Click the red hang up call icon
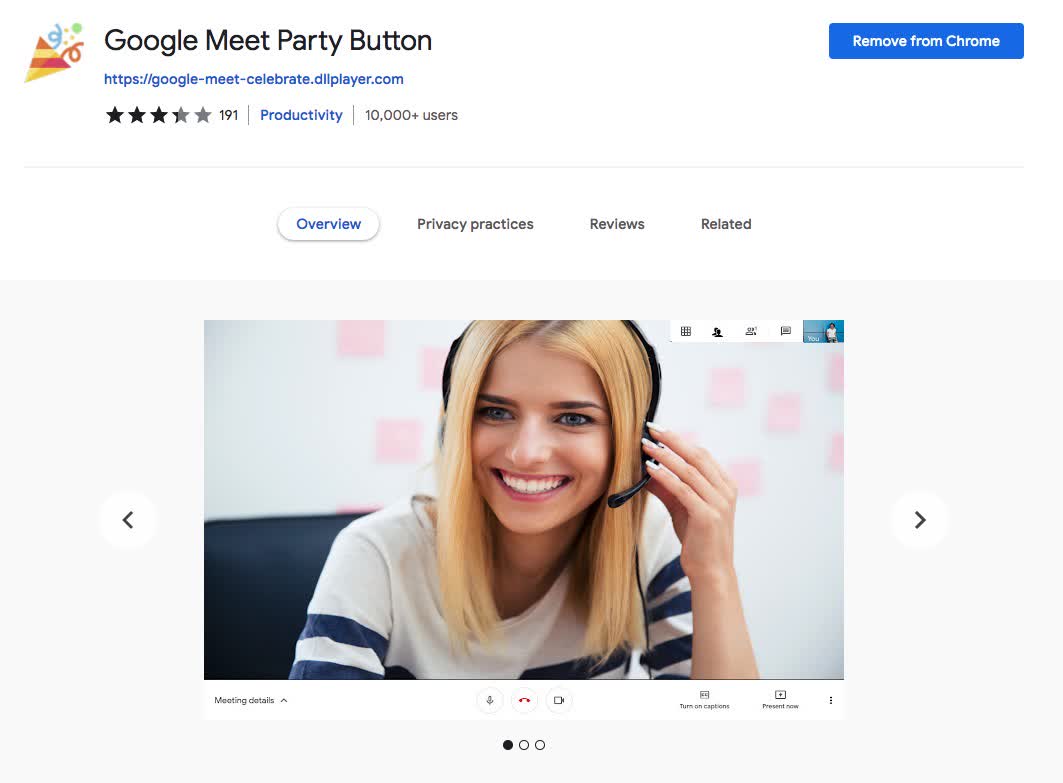 pos(524,700)
